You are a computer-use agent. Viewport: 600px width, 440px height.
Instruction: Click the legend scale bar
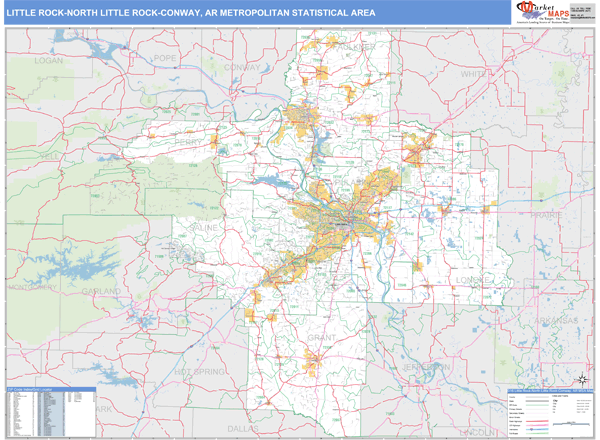571,424
